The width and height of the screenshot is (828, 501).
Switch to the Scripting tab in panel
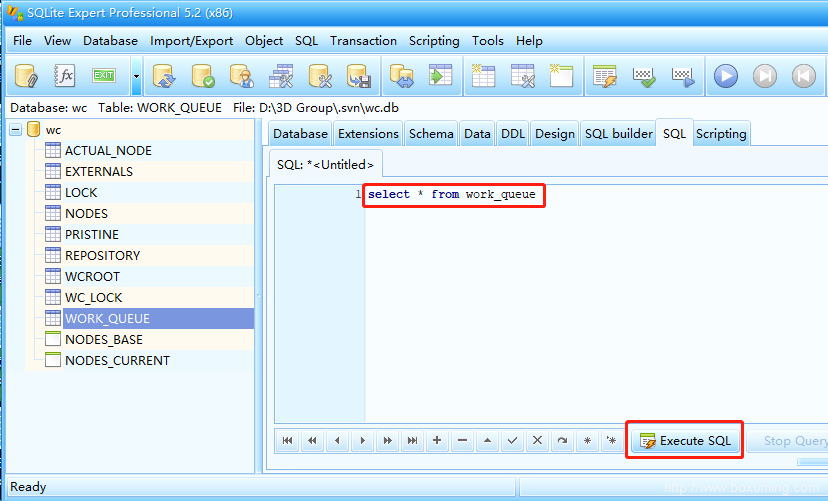coord(721,134)
